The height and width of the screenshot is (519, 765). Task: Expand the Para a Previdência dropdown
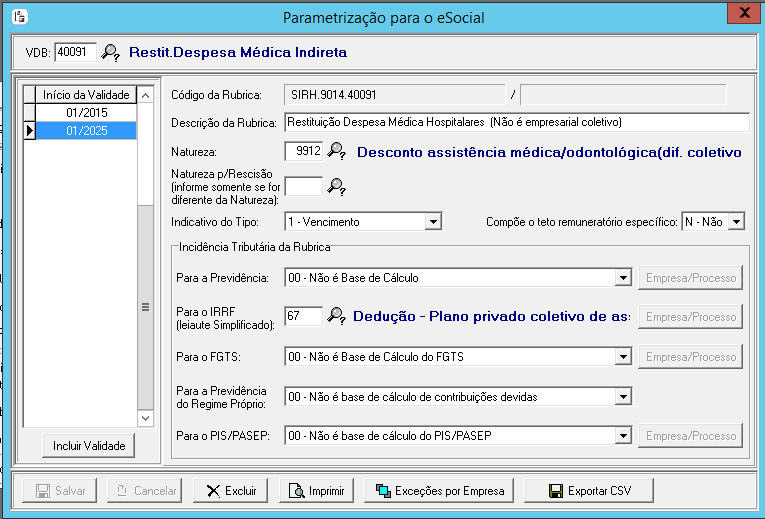coord(622,277)
